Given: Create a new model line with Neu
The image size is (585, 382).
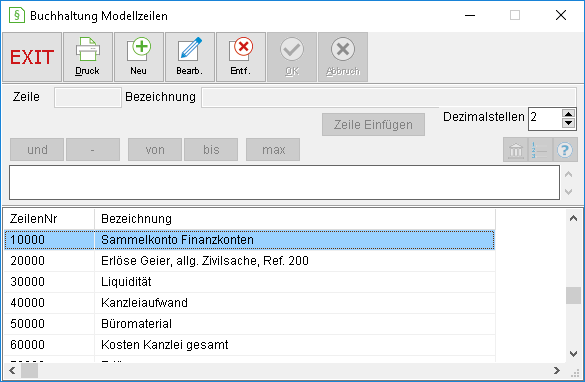Looking at the screenshot, I should 139,57.
